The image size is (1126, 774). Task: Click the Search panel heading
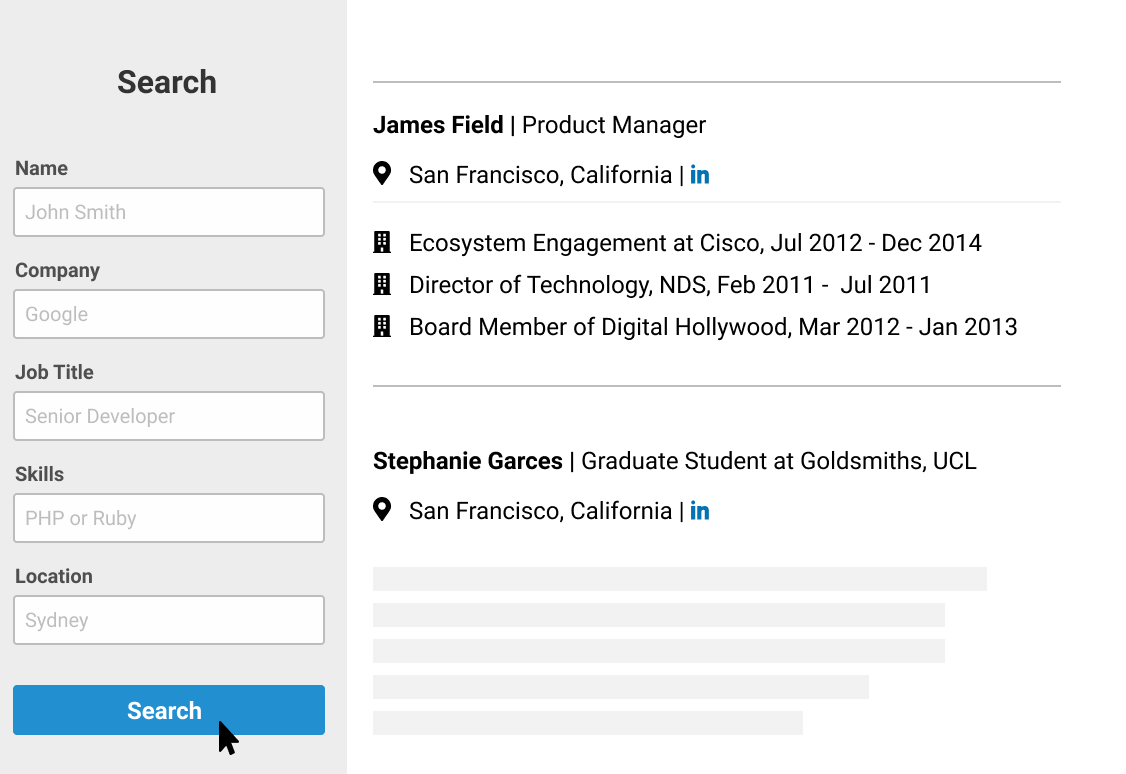pyautogui.click(x=167, y=82)
